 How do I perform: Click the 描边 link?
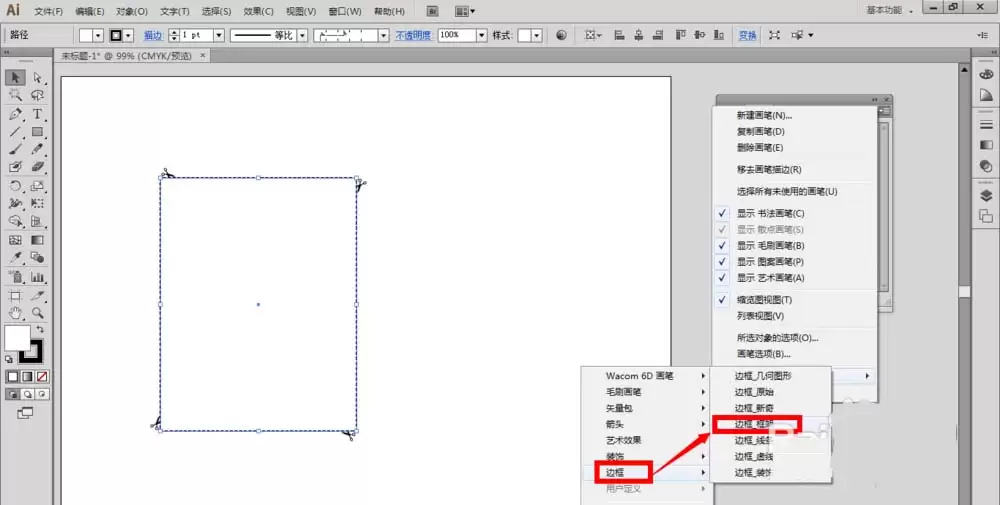click(x=153, y=36)
